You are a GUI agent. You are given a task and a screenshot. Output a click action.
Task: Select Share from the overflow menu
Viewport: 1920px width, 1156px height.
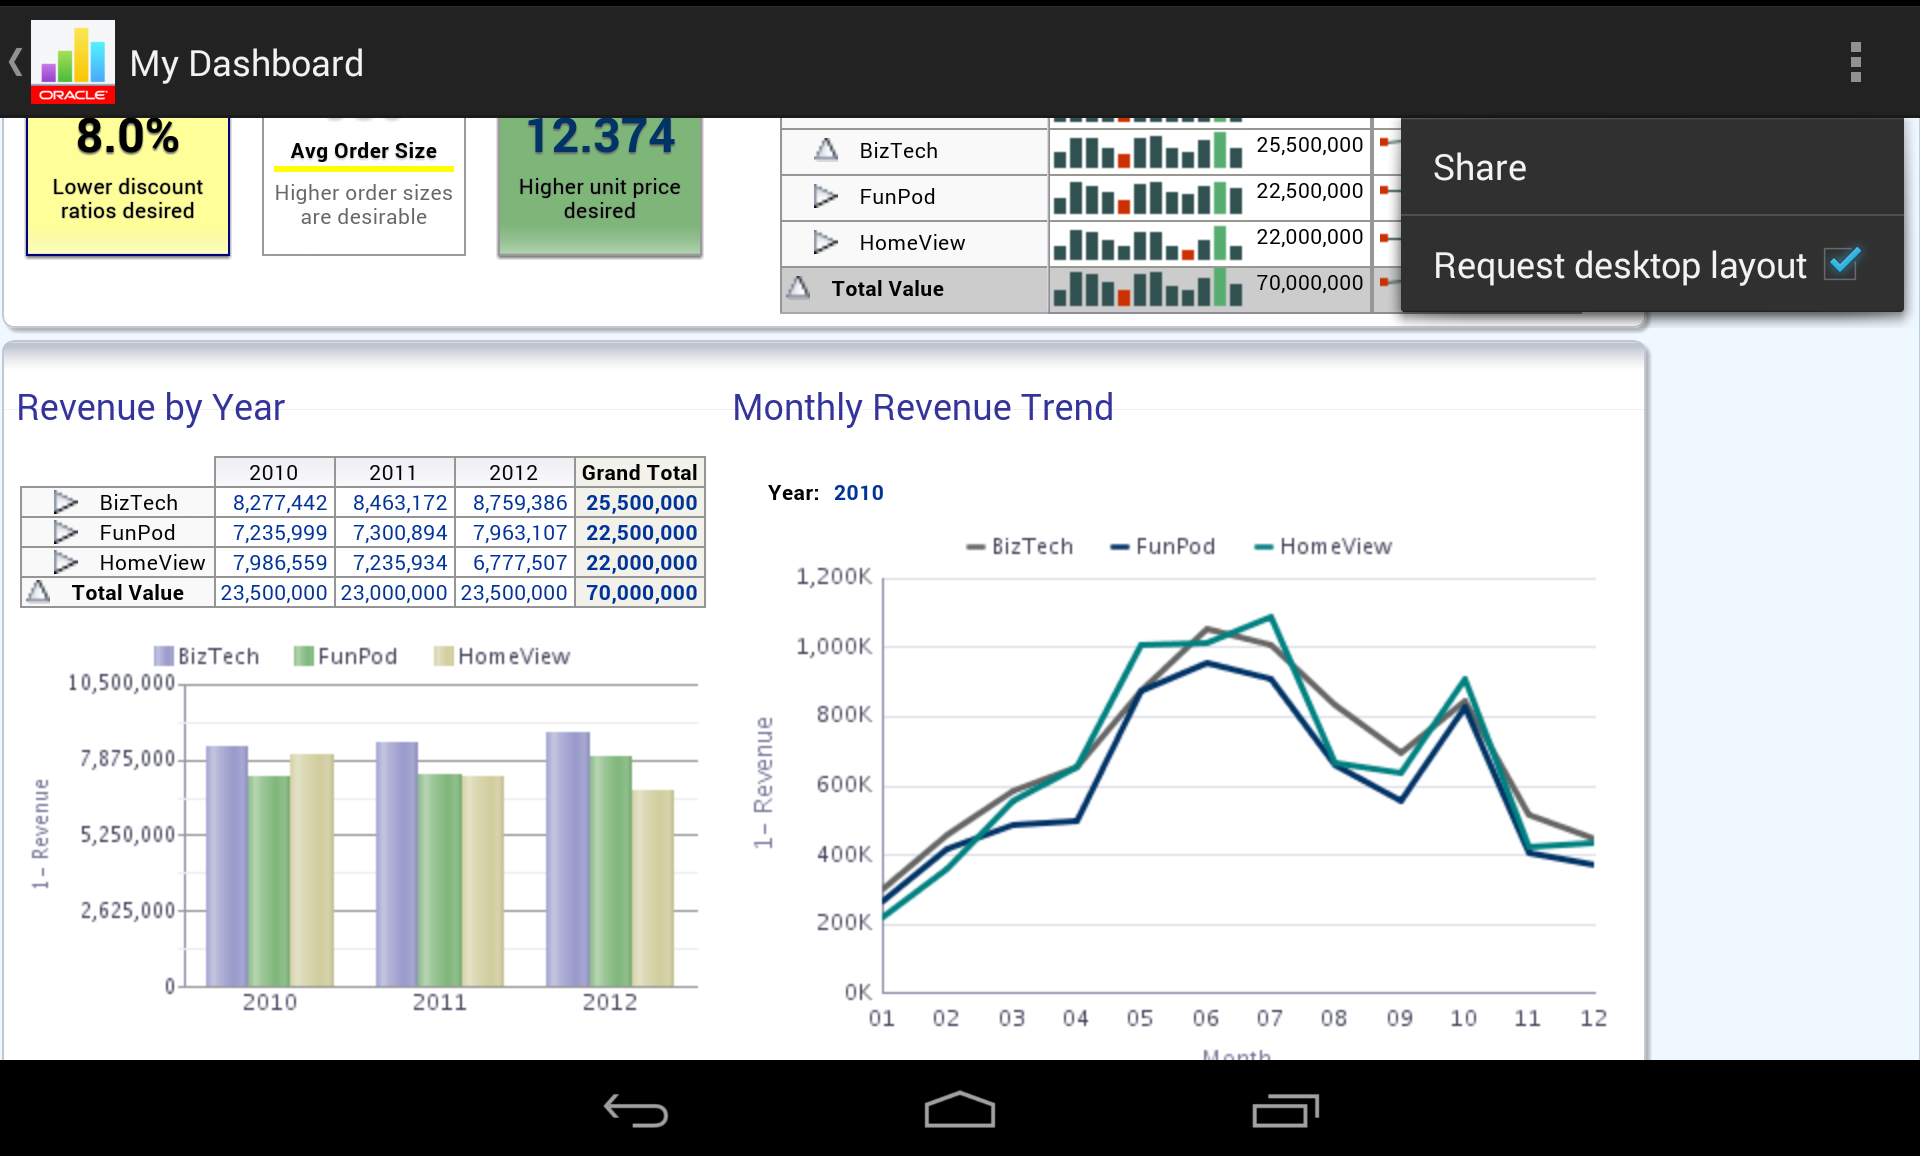pos(1652,167)
